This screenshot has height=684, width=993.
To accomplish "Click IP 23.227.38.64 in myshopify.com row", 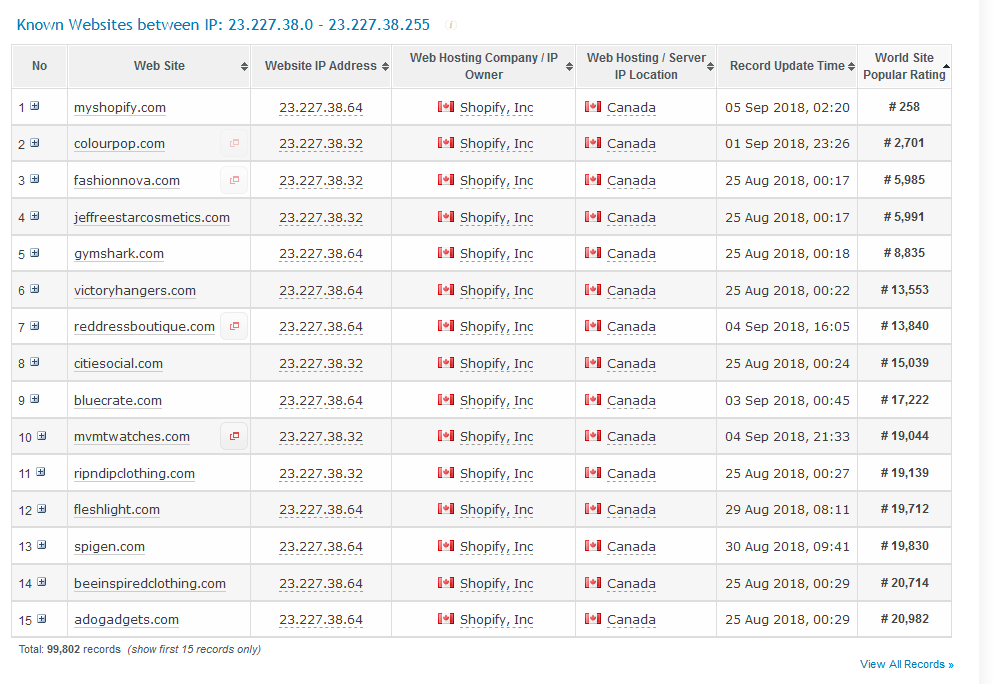I will 320,108.
